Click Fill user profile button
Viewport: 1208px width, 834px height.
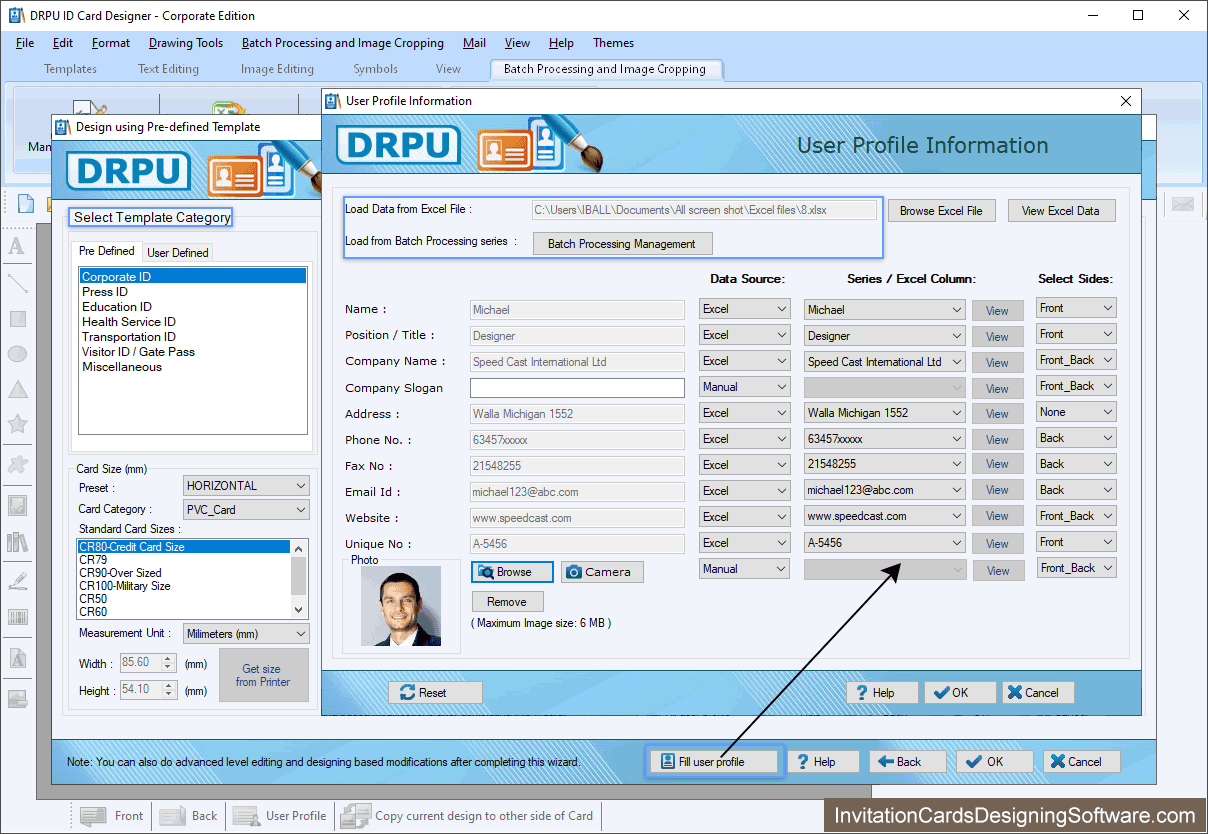pos(713,762)
